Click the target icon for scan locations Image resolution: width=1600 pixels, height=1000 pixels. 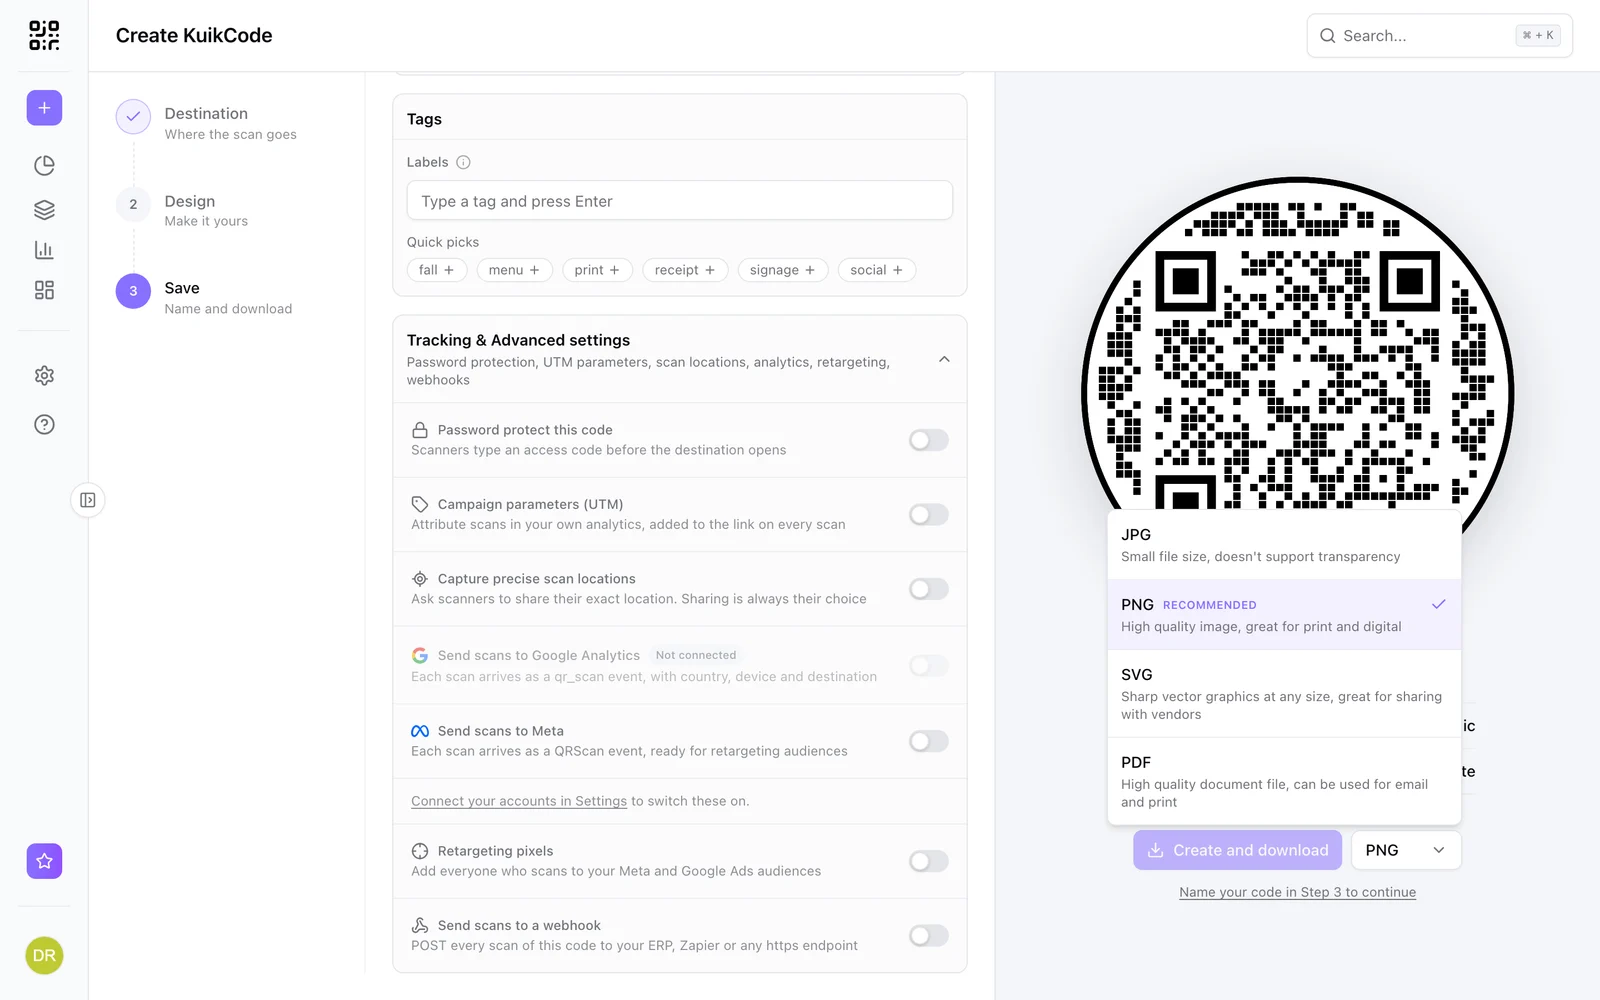tap(420, 579)
